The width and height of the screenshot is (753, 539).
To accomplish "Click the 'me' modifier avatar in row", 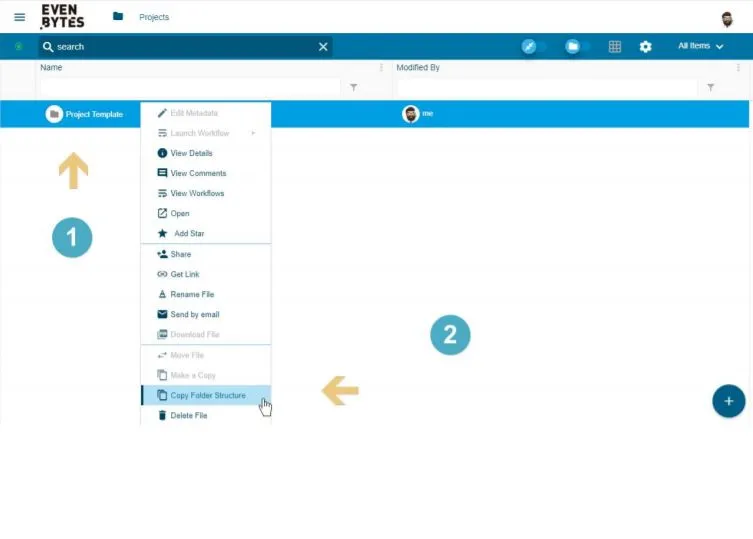I will pos(411,114).
